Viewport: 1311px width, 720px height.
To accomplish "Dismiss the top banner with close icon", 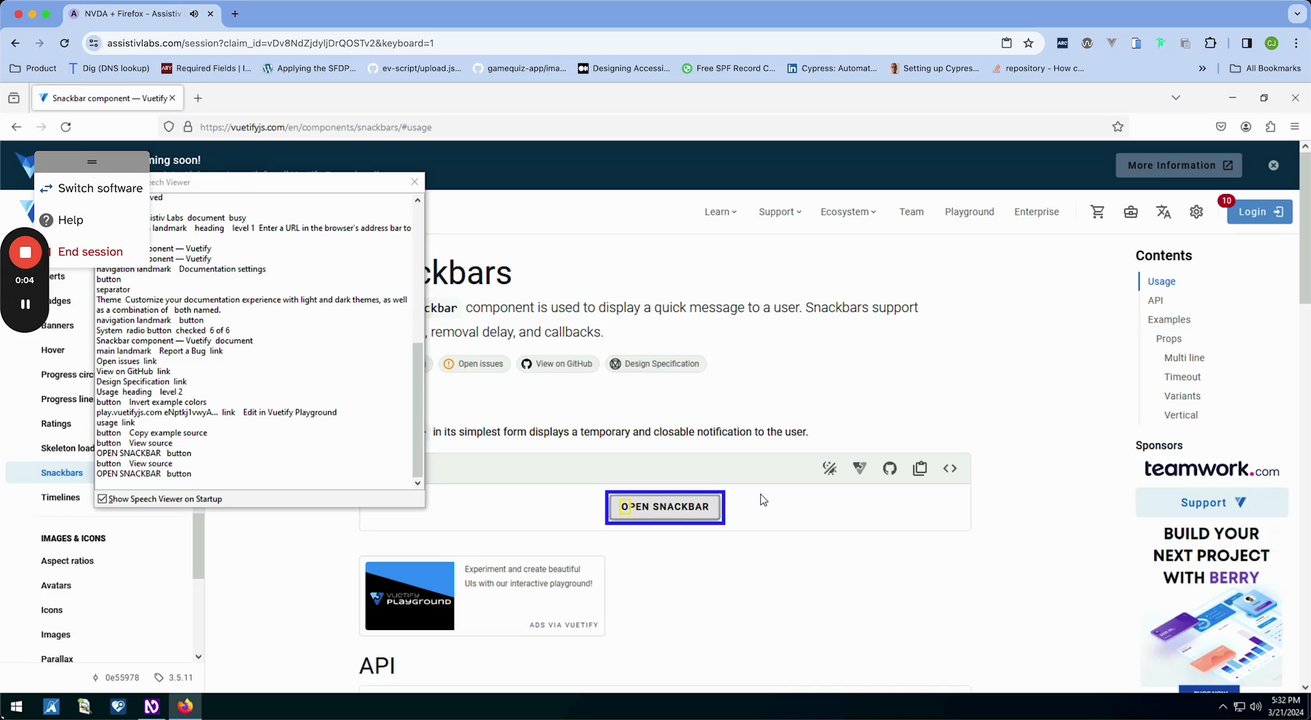I will pyautogui.click(x=1273, y=165).
